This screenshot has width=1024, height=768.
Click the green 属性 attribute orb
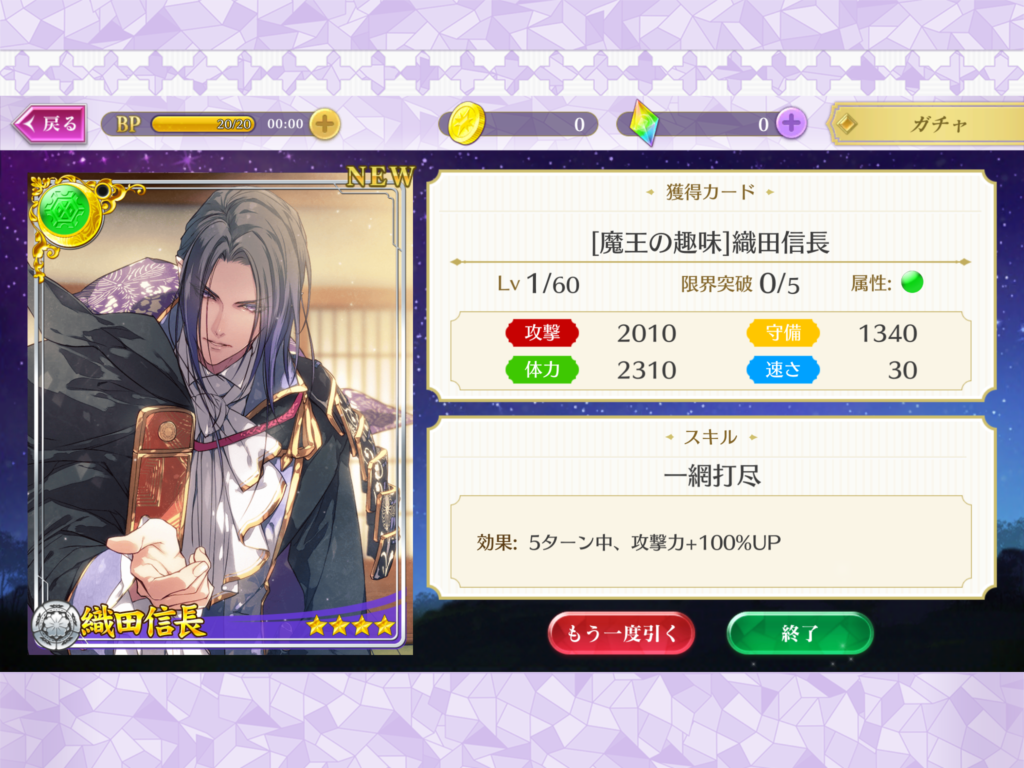[912, 282]
